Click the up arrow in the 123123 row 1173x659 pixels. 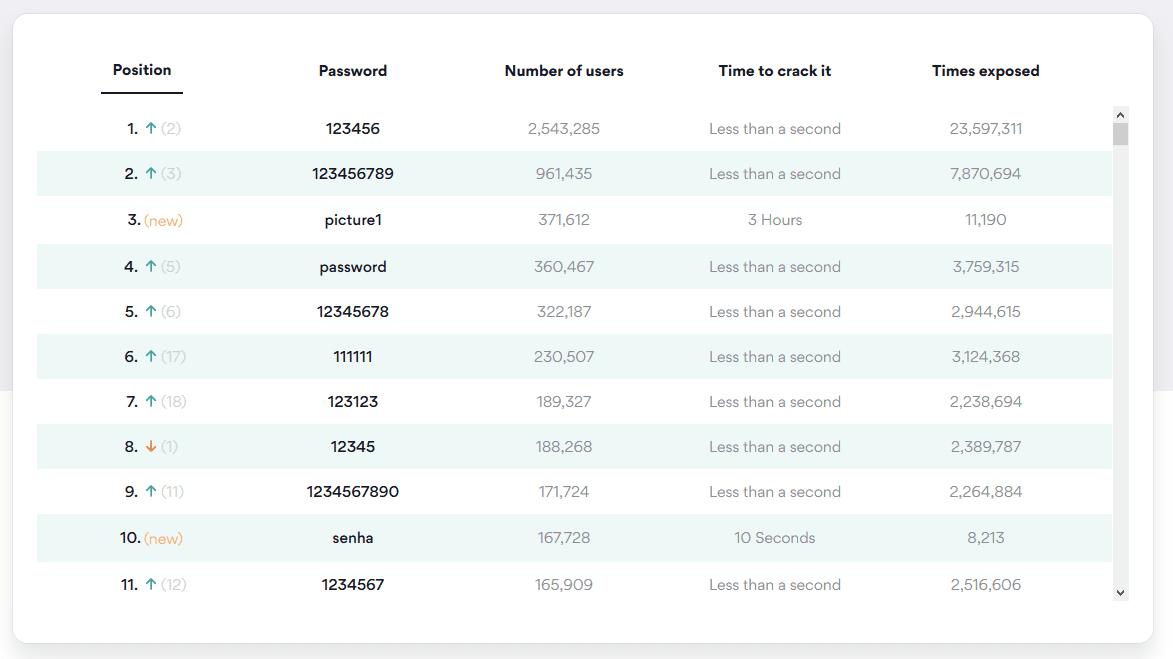[151, 402]
